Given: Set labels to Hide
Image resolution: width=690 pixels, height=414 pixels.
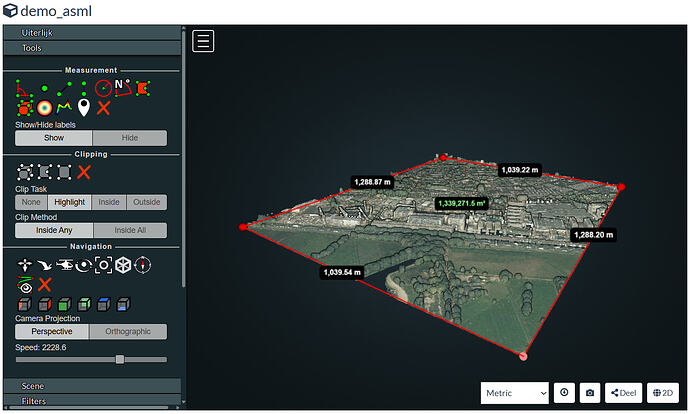Looking at the screenshot, I should tap(130, 138).
